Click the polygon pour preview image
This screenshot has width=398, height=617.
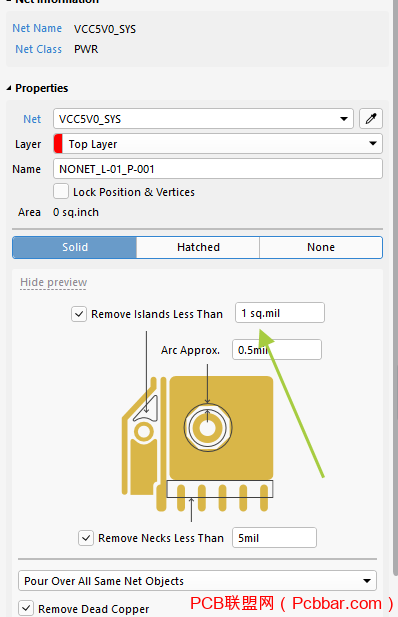pos(197,443)
